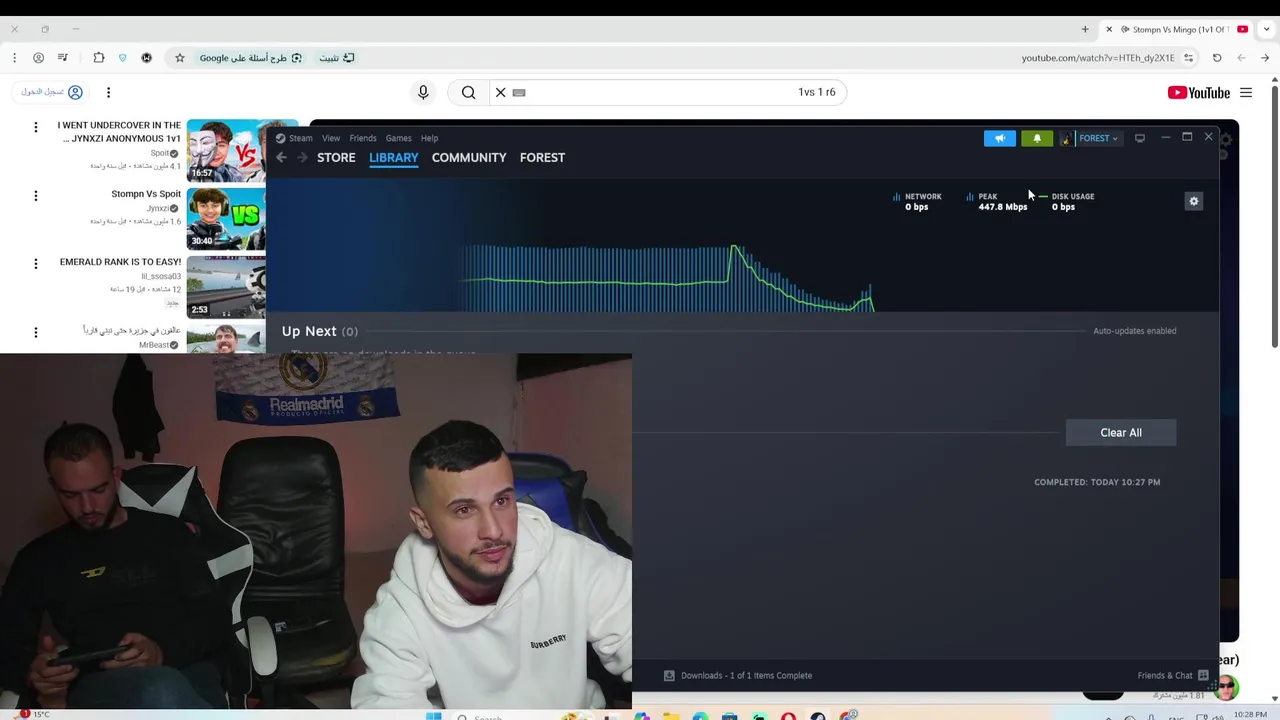1280x720 pixels.
Task: Open the LIBRARY tab in Steam
Action: (393, 157)
